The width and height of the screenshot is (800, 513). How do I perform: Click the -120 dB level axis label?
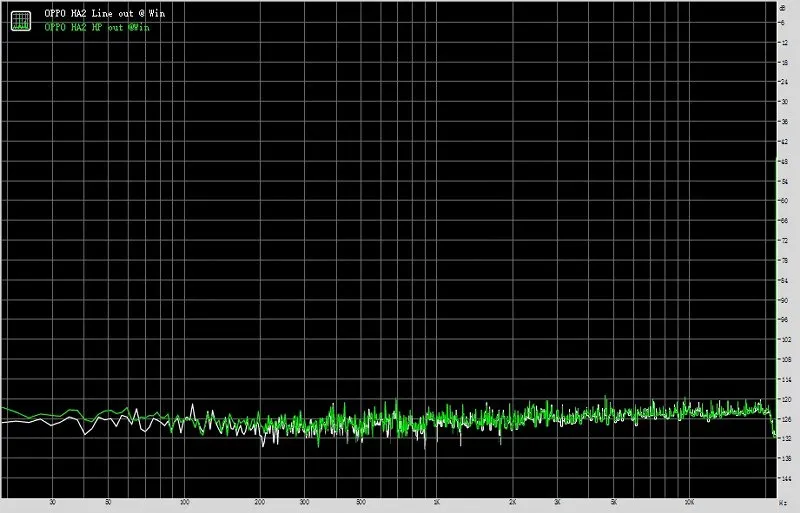point(784,400)
